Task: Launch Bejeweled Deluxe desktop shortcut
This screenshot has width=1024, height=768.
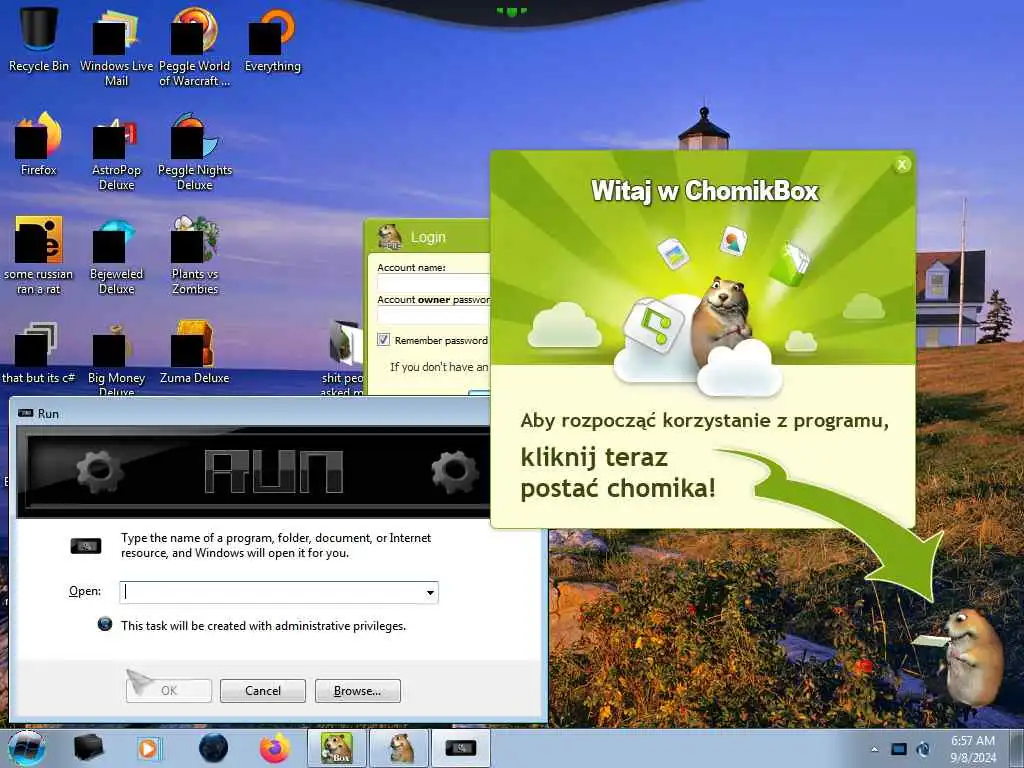Action: [x=116, y=253]
